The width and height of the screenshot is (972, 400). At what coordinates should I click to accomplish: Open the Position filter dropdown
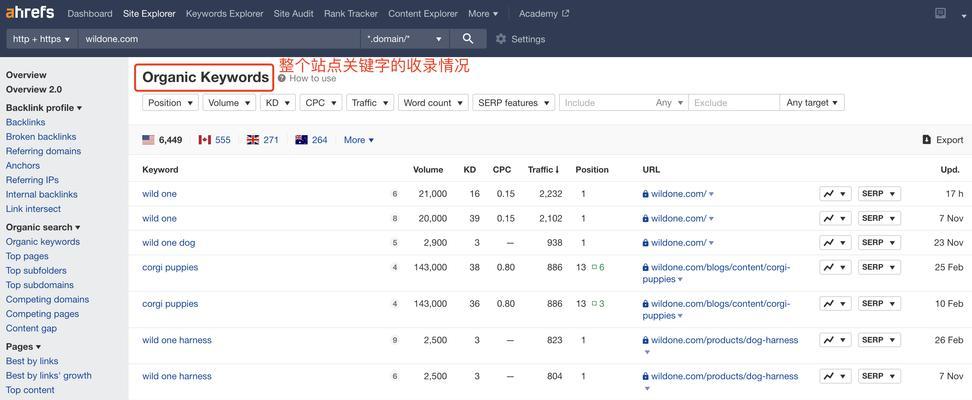(170, 103)
